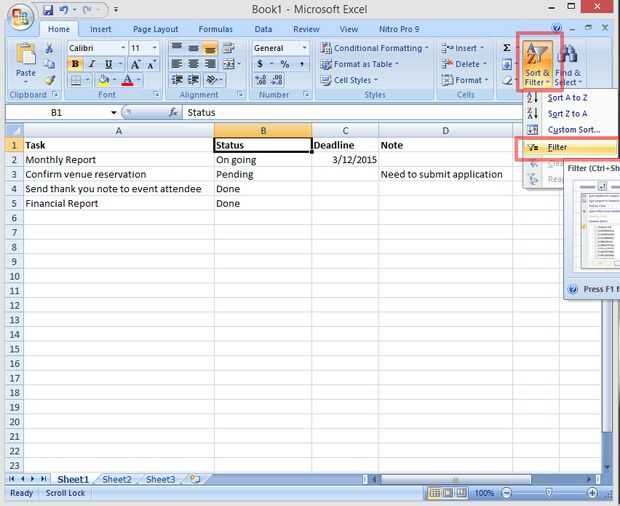This screenshot has height=506, width=620.
Task: Choose Sort Z to A
Action: [x=570, y=114]
